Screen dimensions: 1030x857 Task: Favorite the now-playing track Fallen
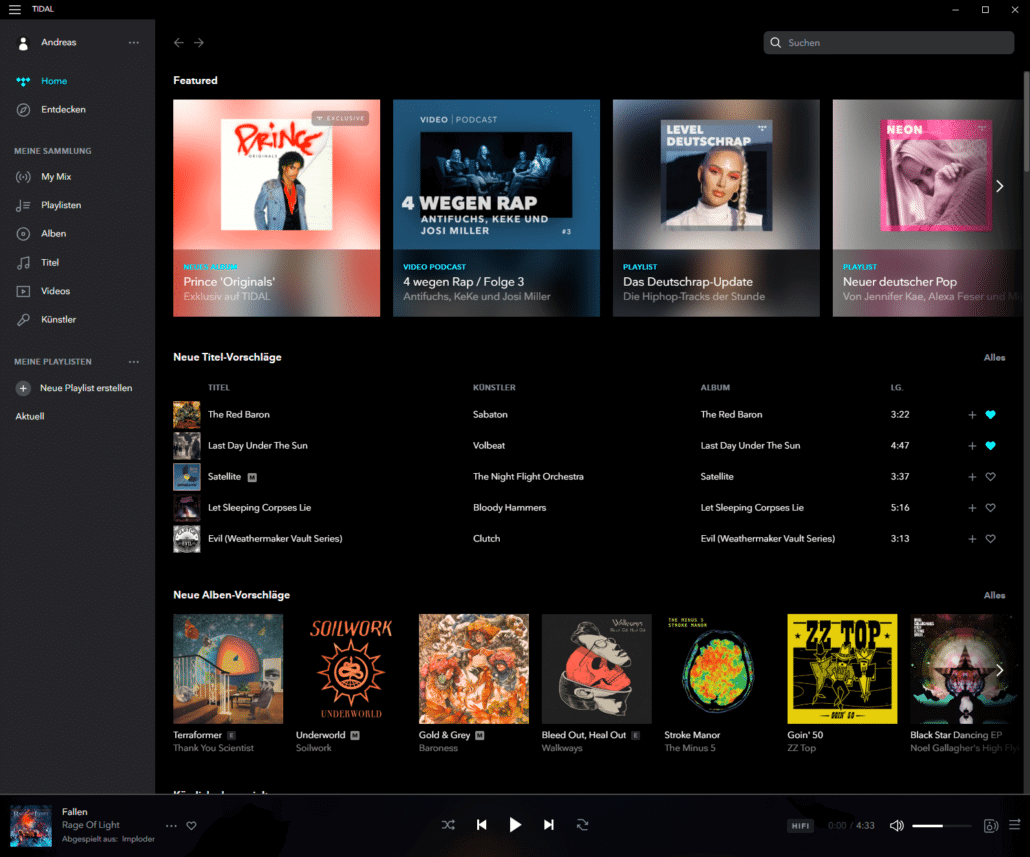point(191,826)
